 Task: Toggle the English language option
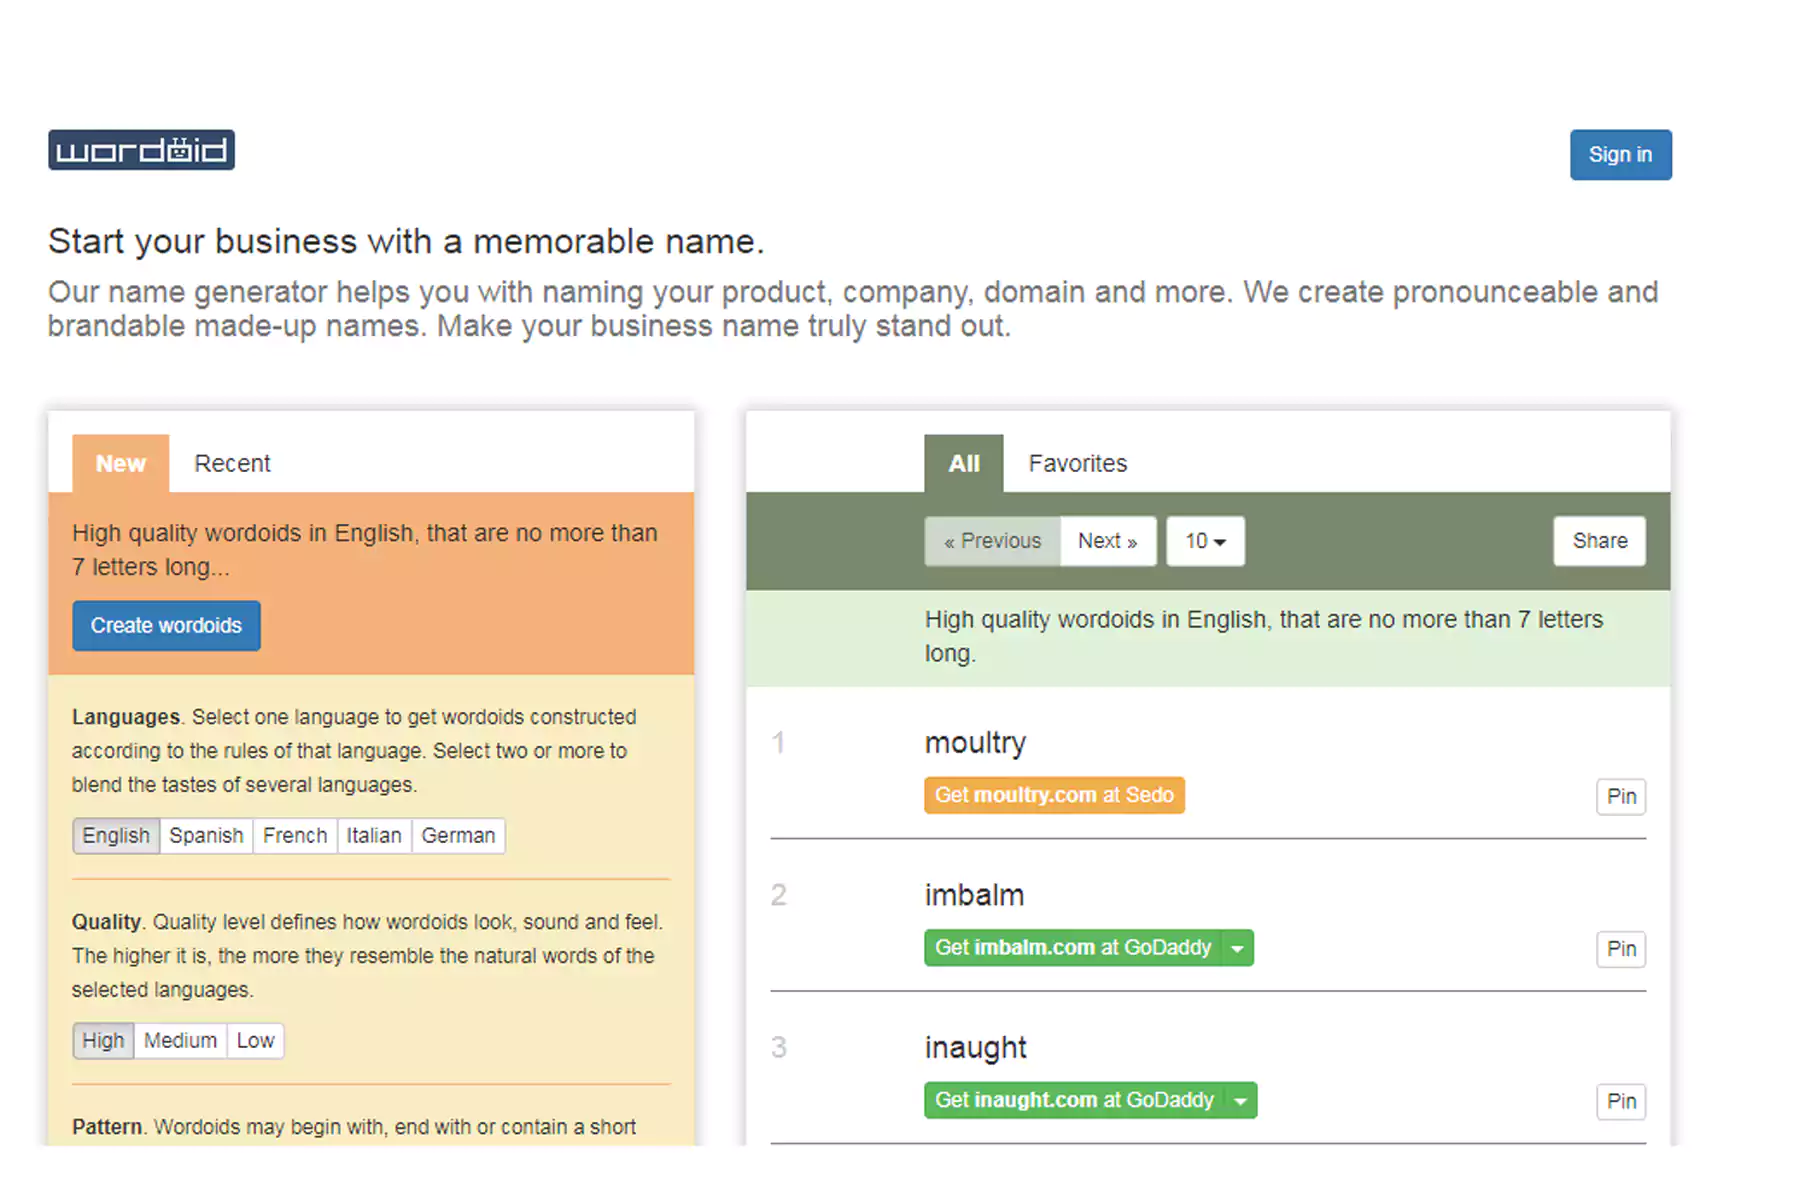(116, 836)
